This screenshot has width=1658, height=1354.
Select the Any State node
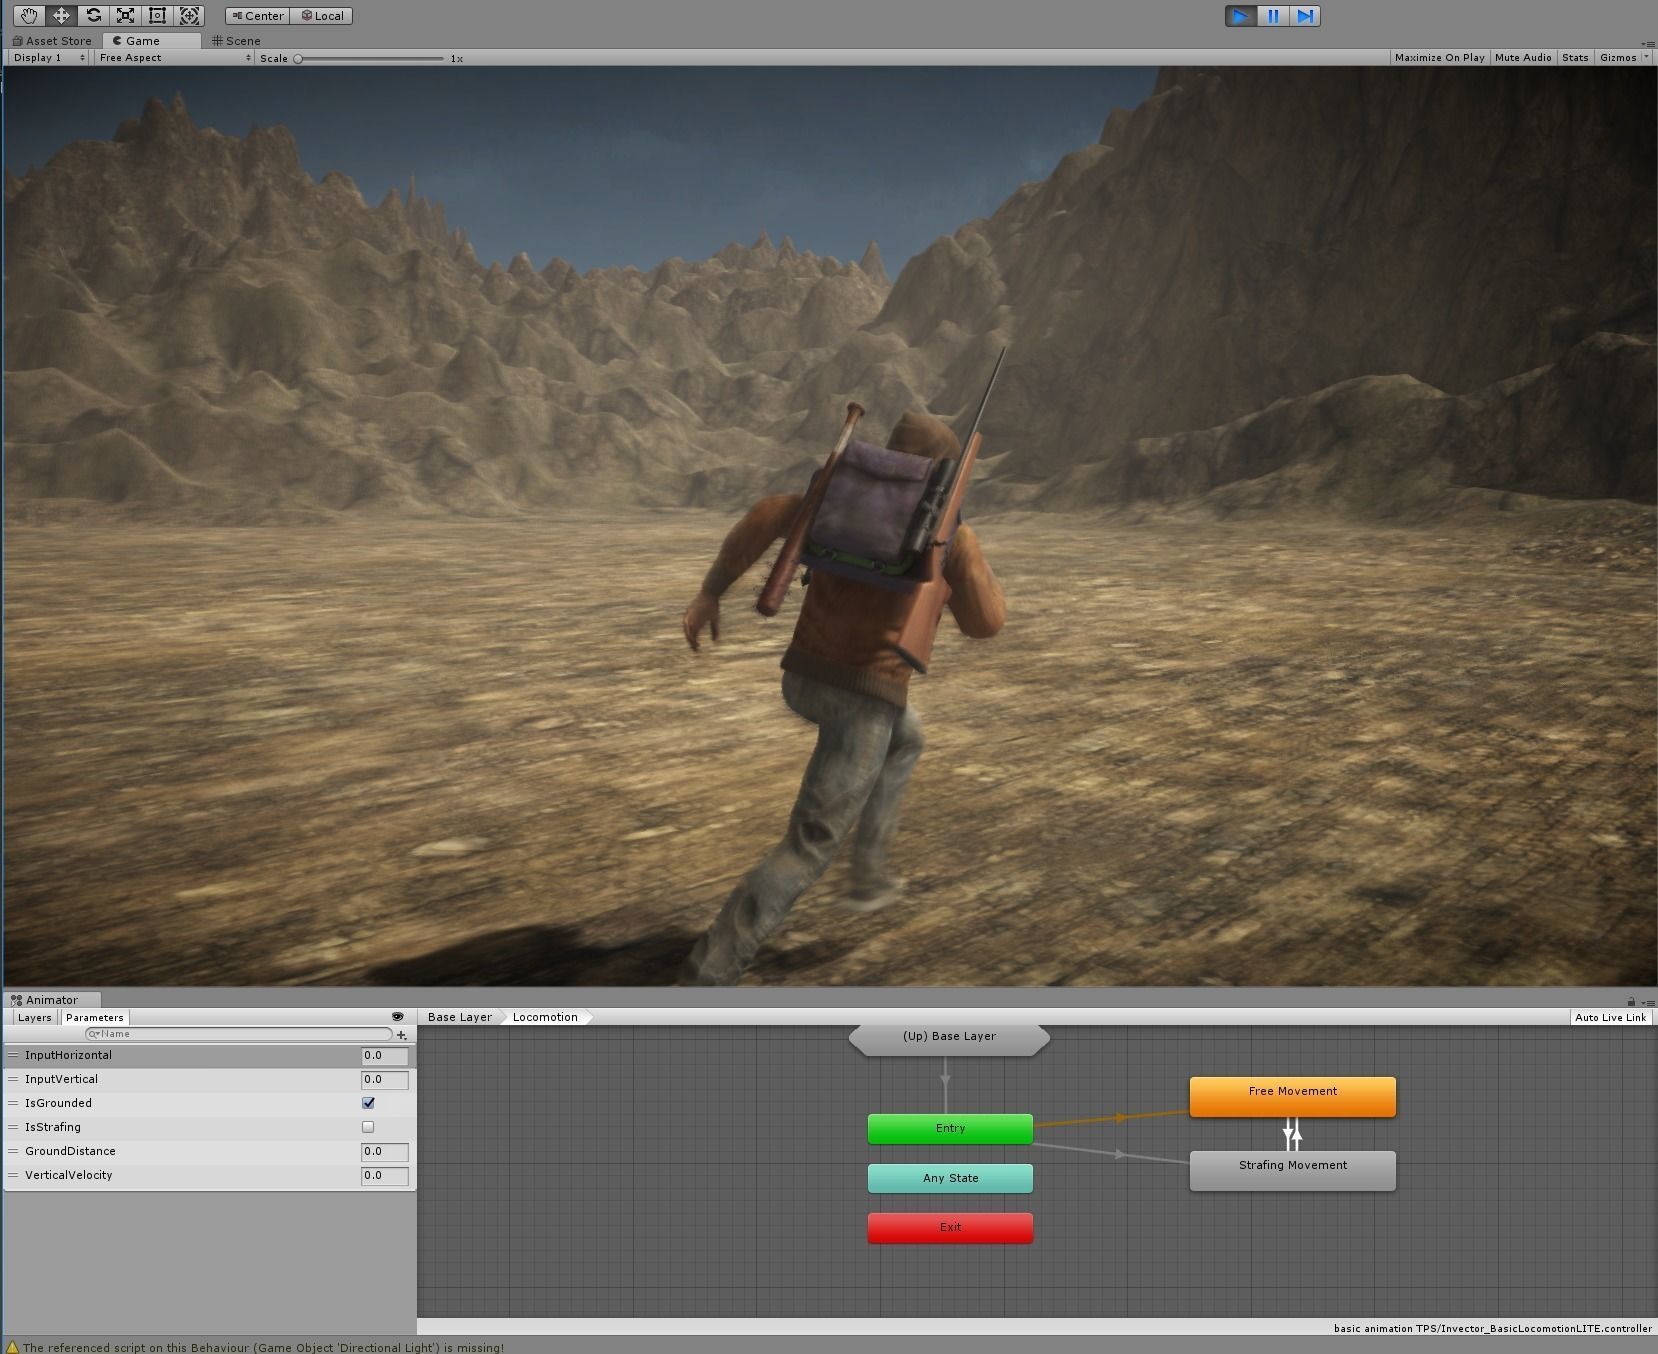point(950,1178)
